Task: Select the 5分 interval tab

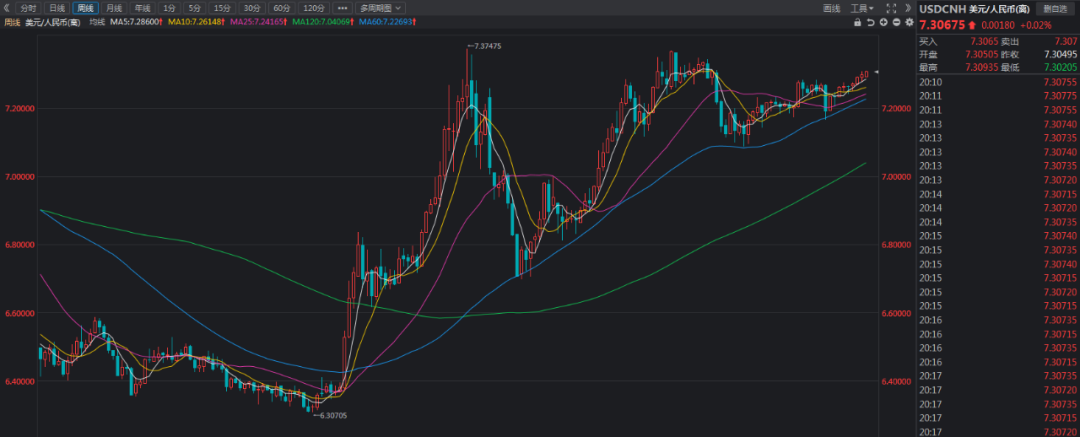Action: click(x=195, y=8)
